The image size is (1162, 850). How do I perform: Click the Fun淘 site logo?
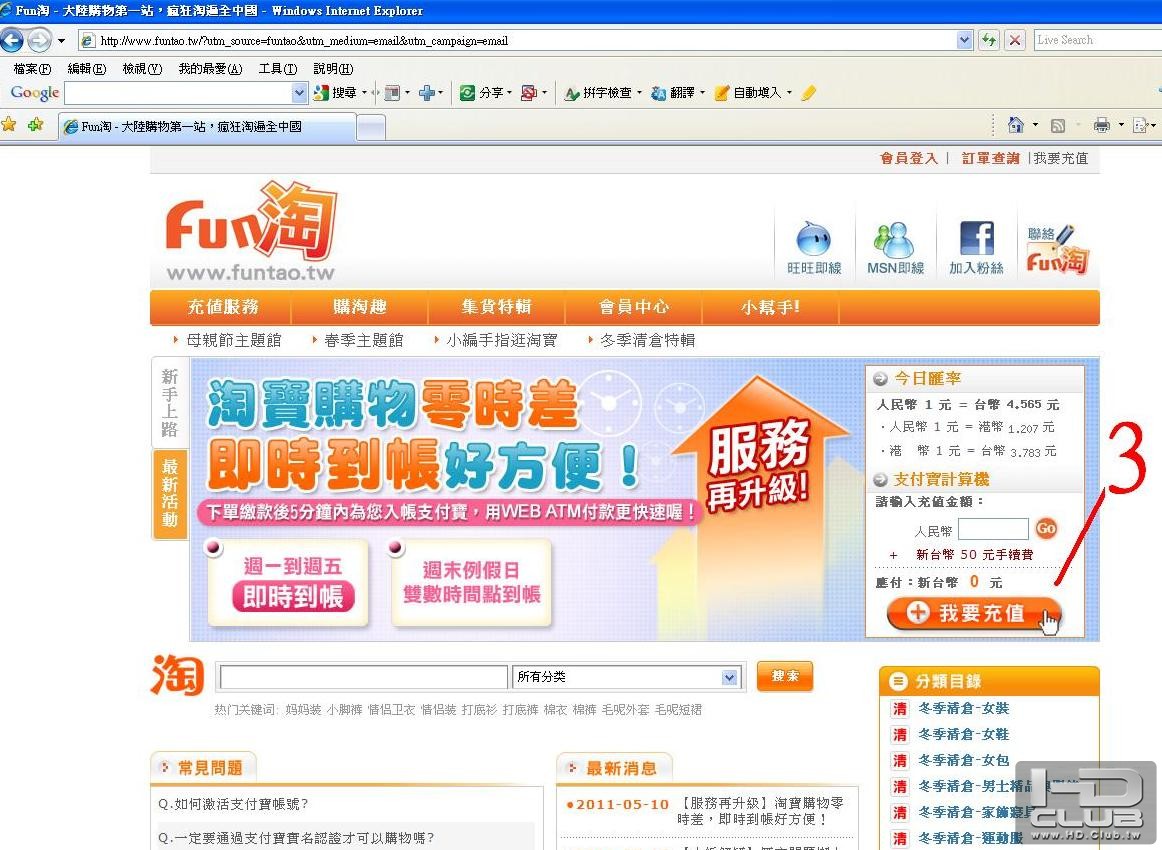251,231
